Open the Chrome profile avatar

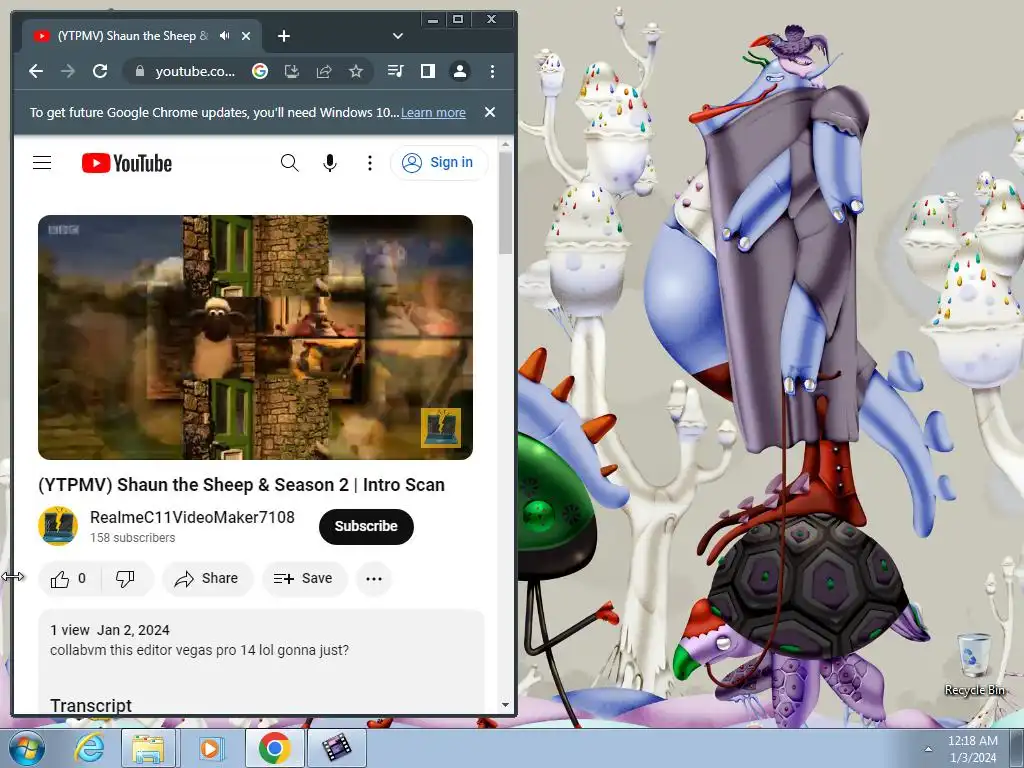[460, 71]
